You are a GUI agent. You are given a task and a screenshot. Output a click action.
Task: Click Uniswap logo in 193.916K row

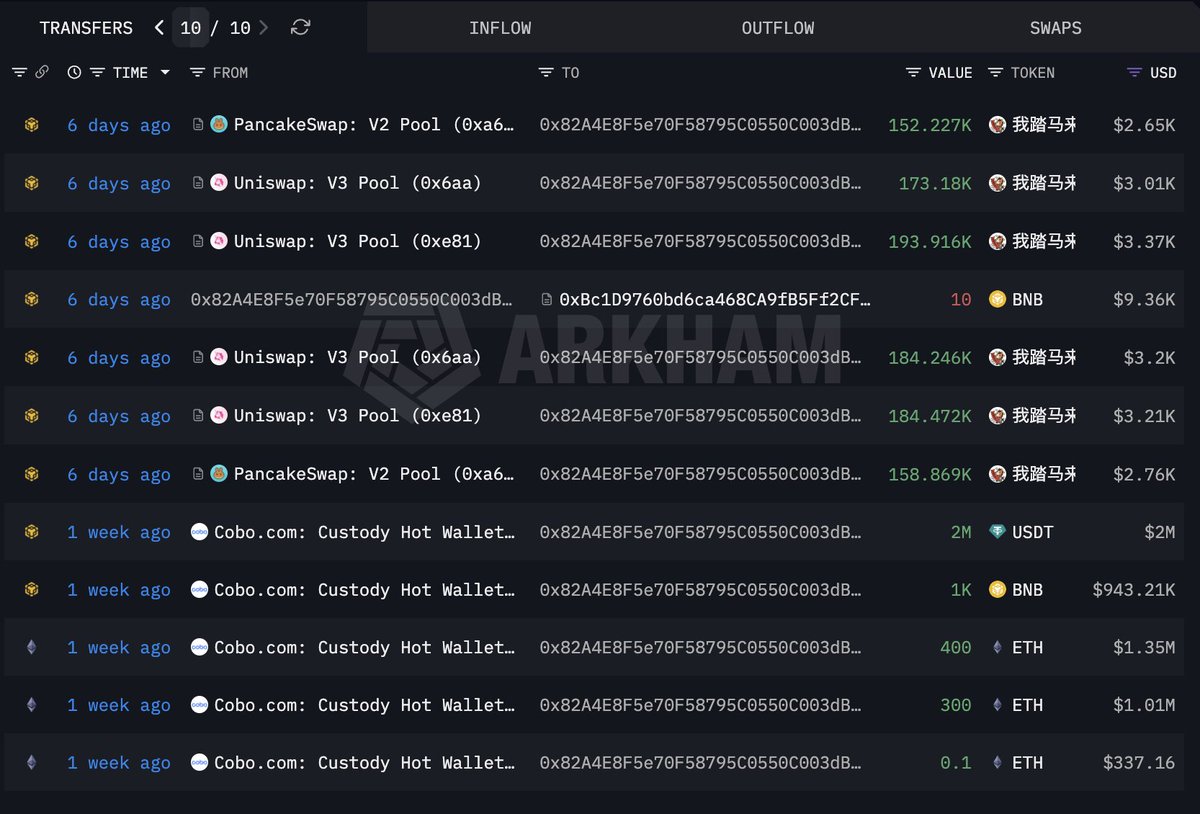[x=219, y=241]
